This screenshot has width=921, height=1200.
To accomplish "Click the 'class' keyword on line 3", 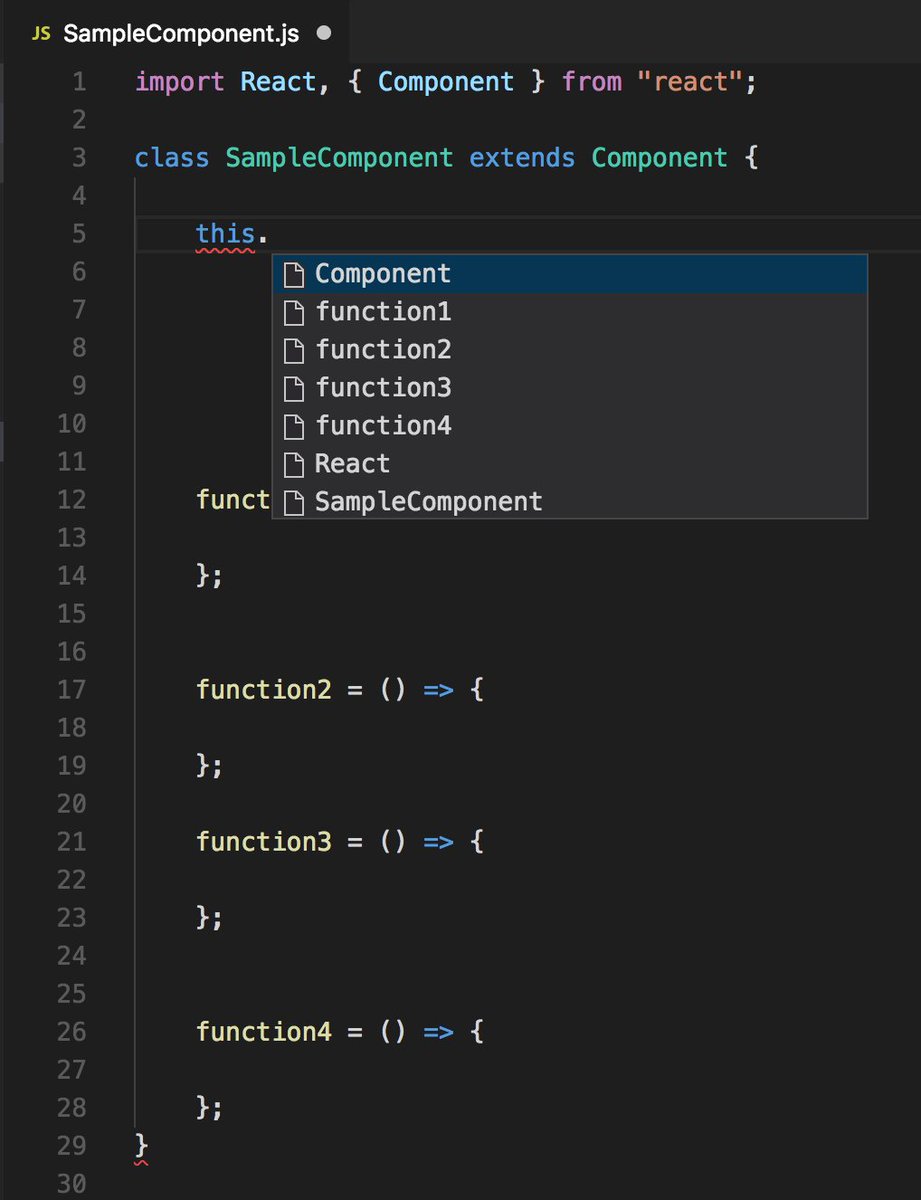I will coord(172,157).
